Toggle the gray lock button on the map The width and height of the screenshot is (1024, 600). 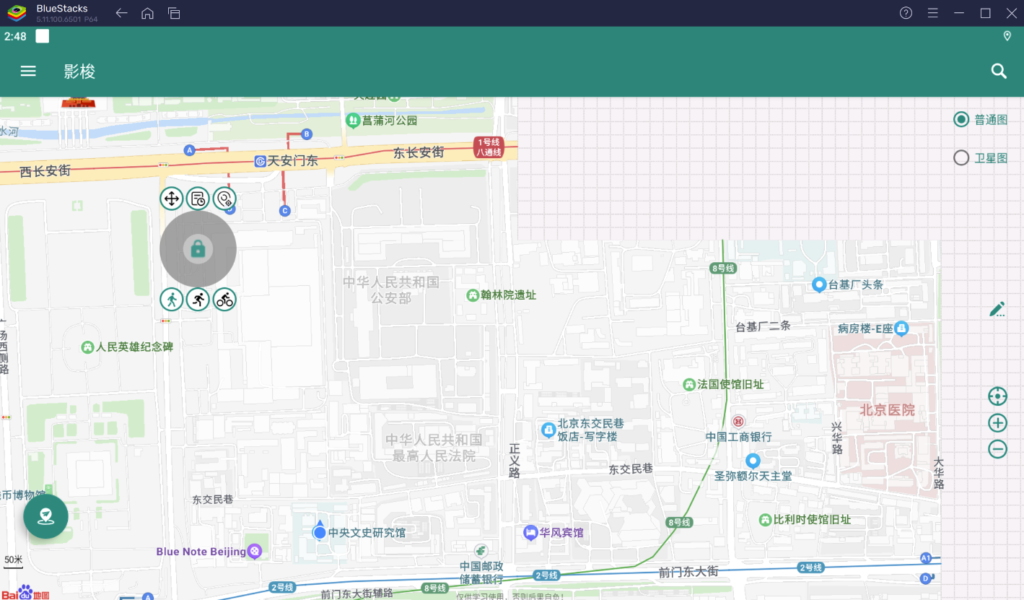pos(197,248)
